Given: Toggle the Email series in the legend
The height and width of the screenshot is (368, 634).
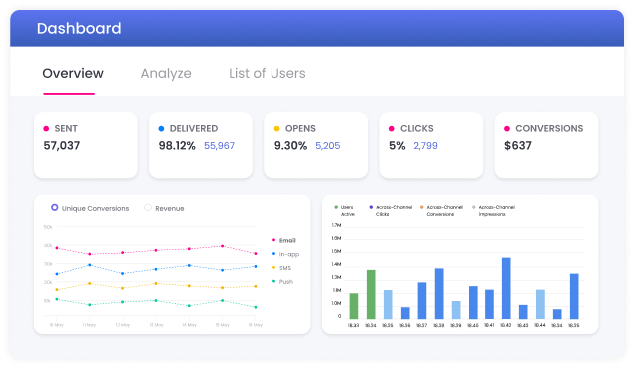Looking at the screenshot, I should [284, 240].
